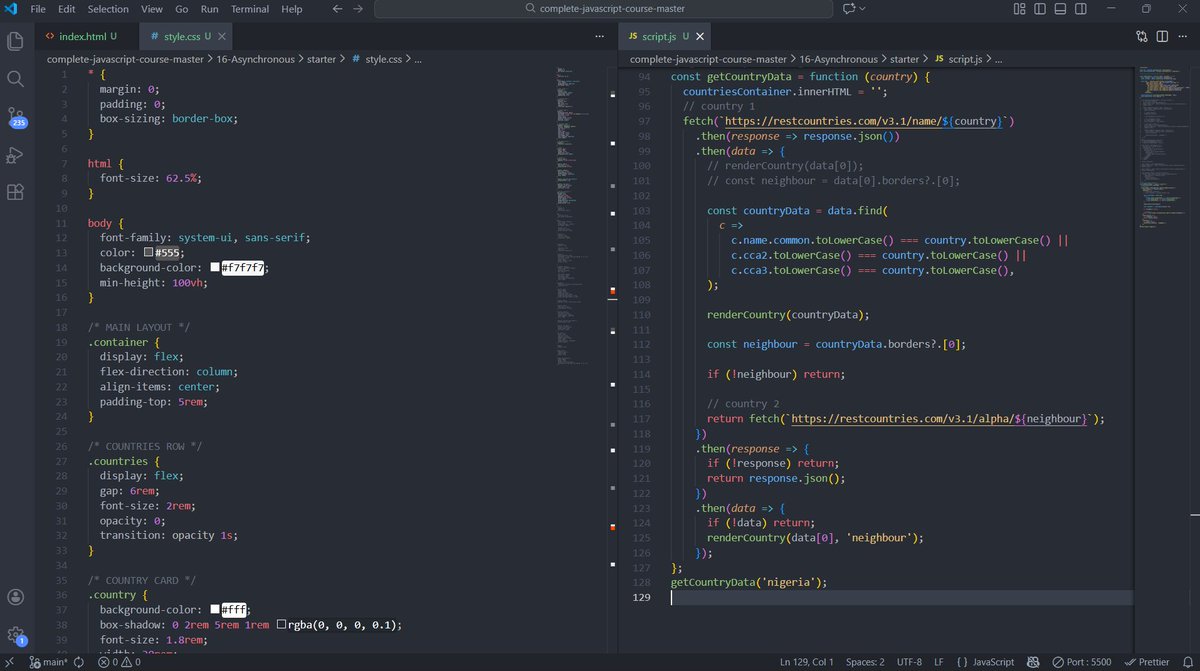Expand script.js breadcrumb segment
The width and height of the screenshot is (1200, 671).
pyautogui.click(x=966, y=59)
